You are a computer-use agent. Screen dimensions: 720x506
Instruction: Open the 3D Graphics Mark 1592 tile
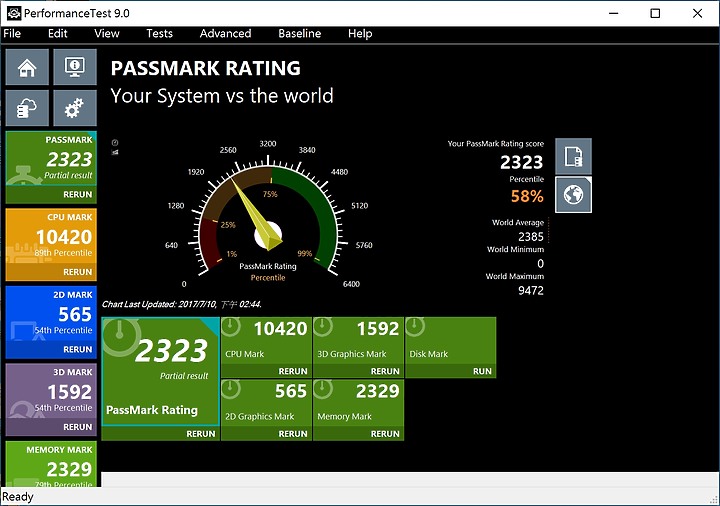pyautogui.click(x=359, y=341)
